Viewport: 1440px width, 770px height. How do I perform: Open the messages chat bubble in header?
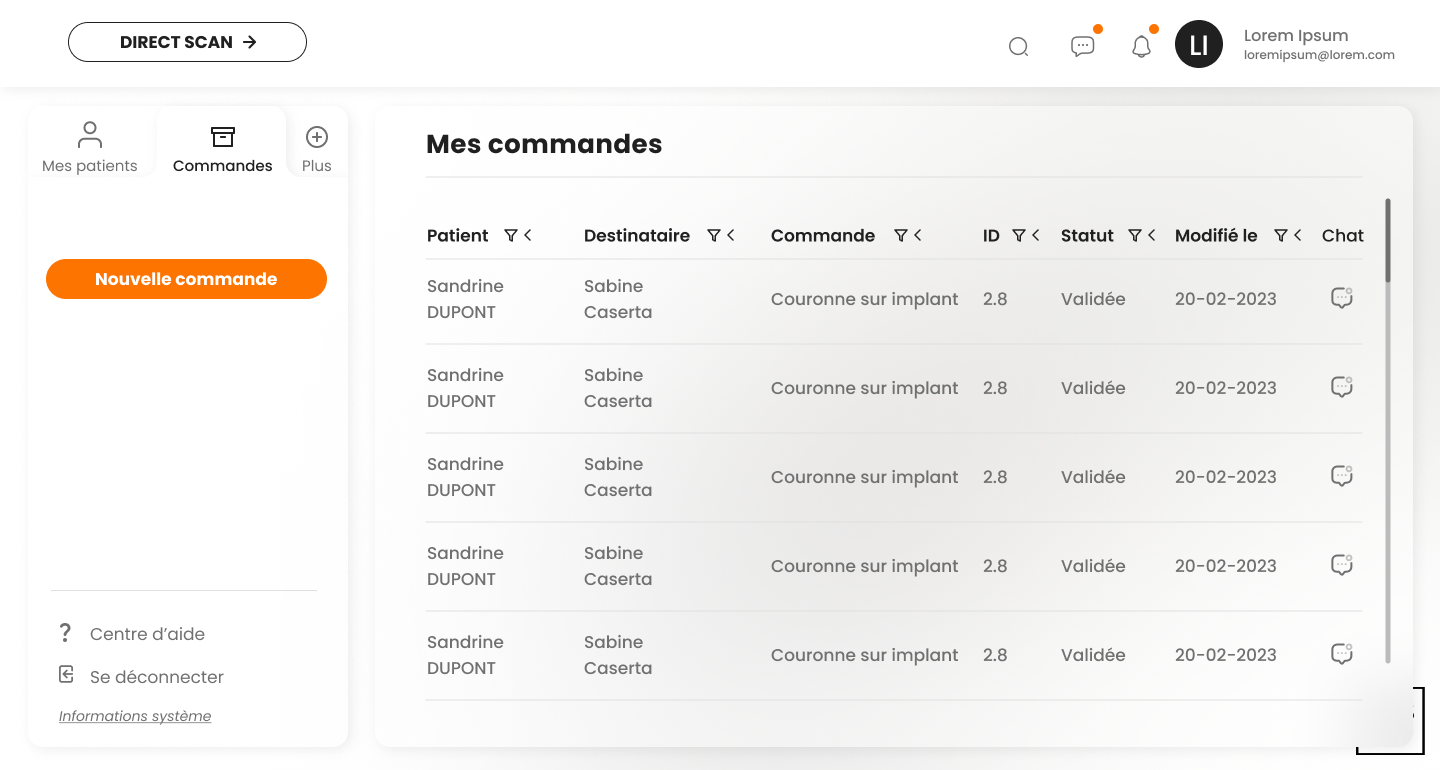pyautogui.click(x=1082, y=46)
